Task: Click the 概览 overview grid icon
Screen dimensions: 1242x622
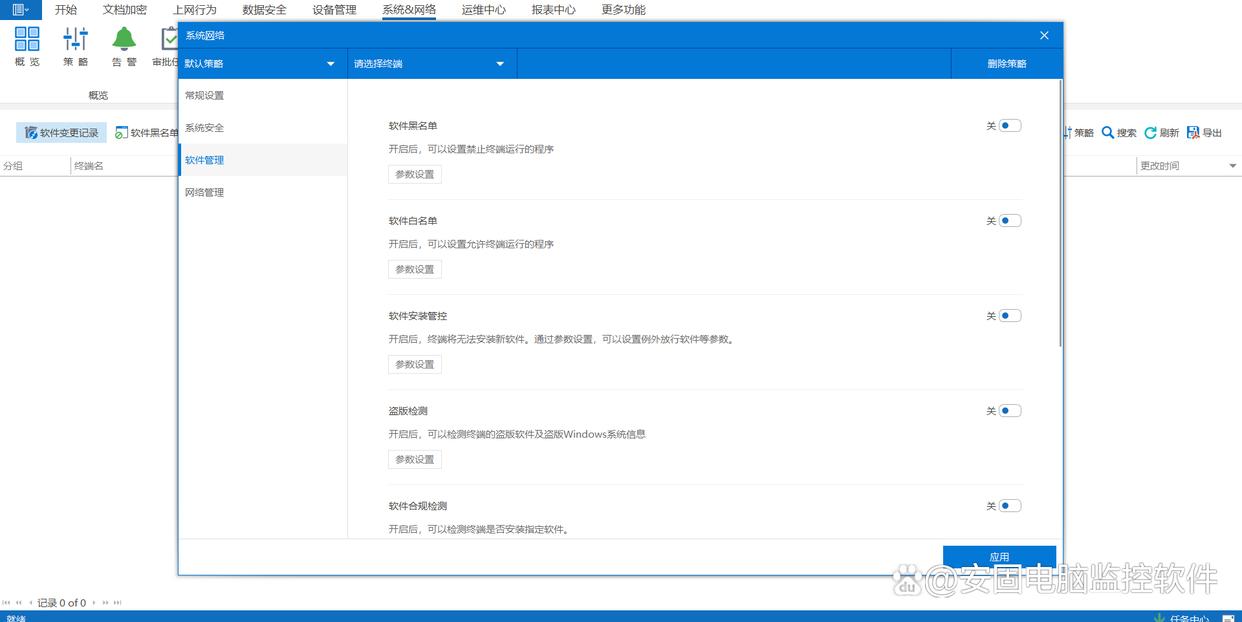Action: tap(27, 40)
